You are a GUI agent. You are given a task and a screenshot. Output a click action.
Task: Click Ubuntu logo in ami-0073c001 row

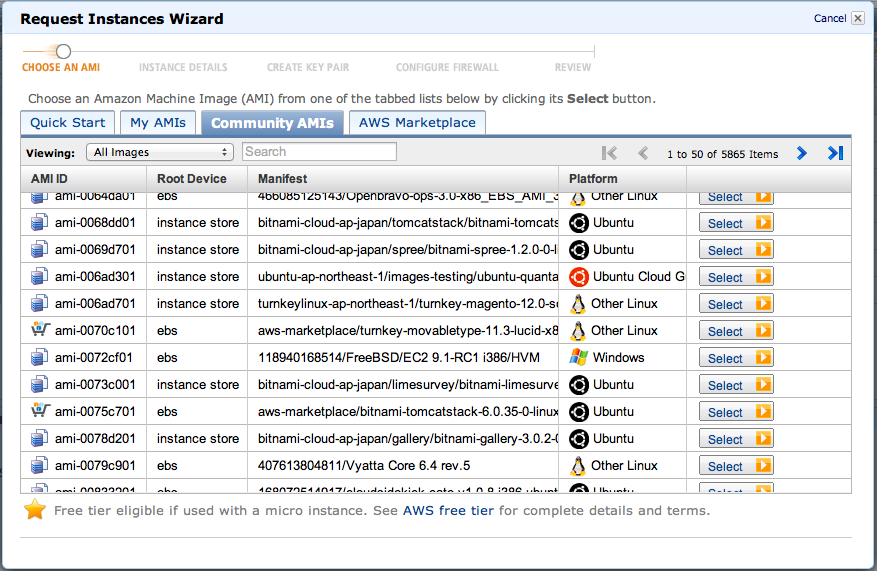[579, 385]
